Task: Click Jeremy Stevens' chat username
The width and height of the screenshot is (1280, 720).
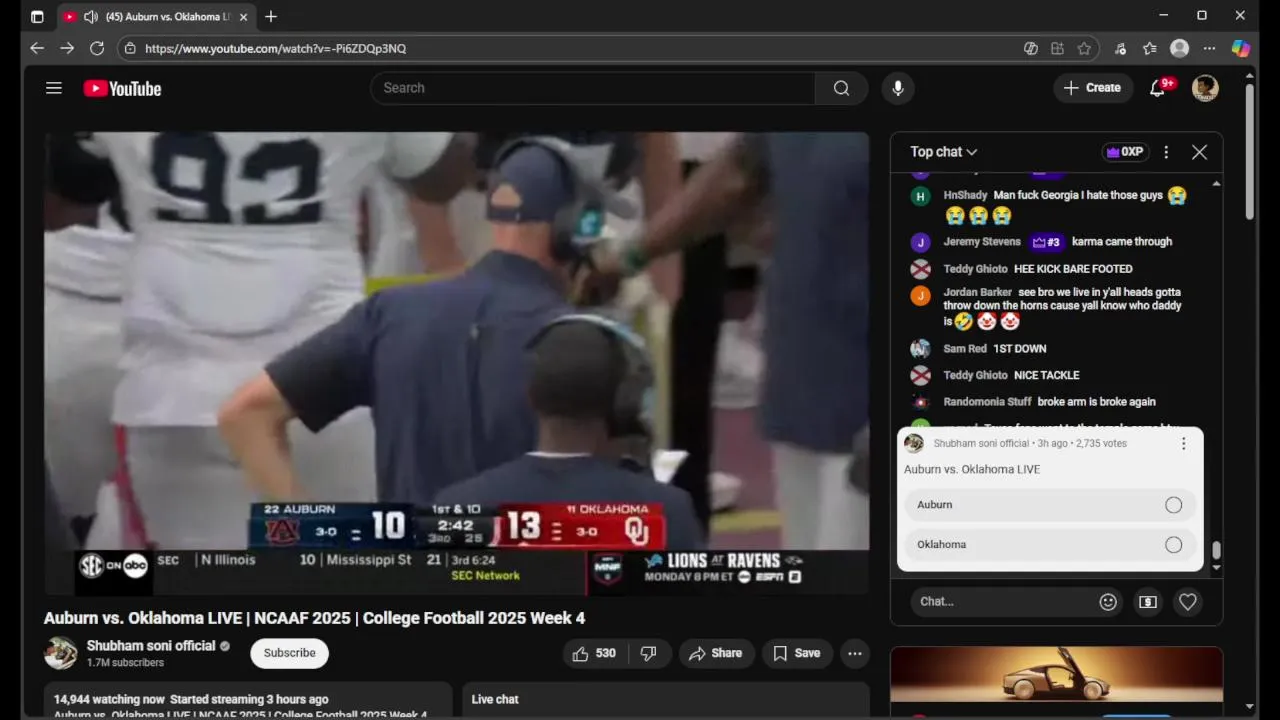Action: click(982, 242)
